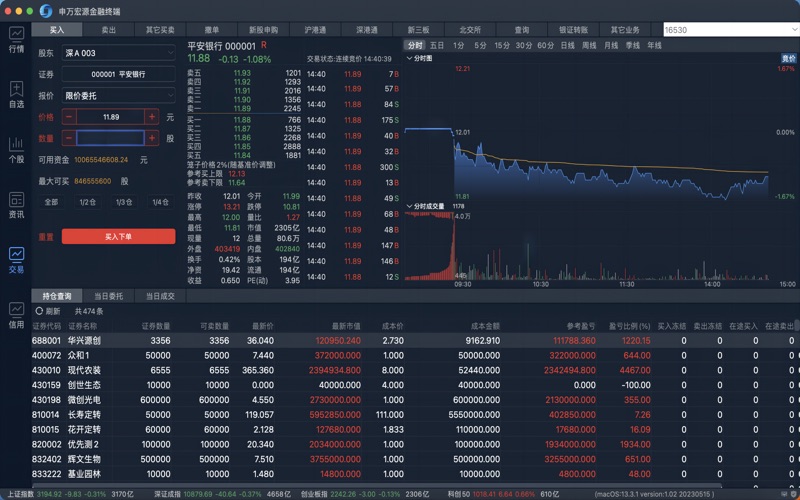Collapse the 分时成交量 volume section
This screenshot has width=800, height=500.
pyautogui.click(x=409, y=206)
